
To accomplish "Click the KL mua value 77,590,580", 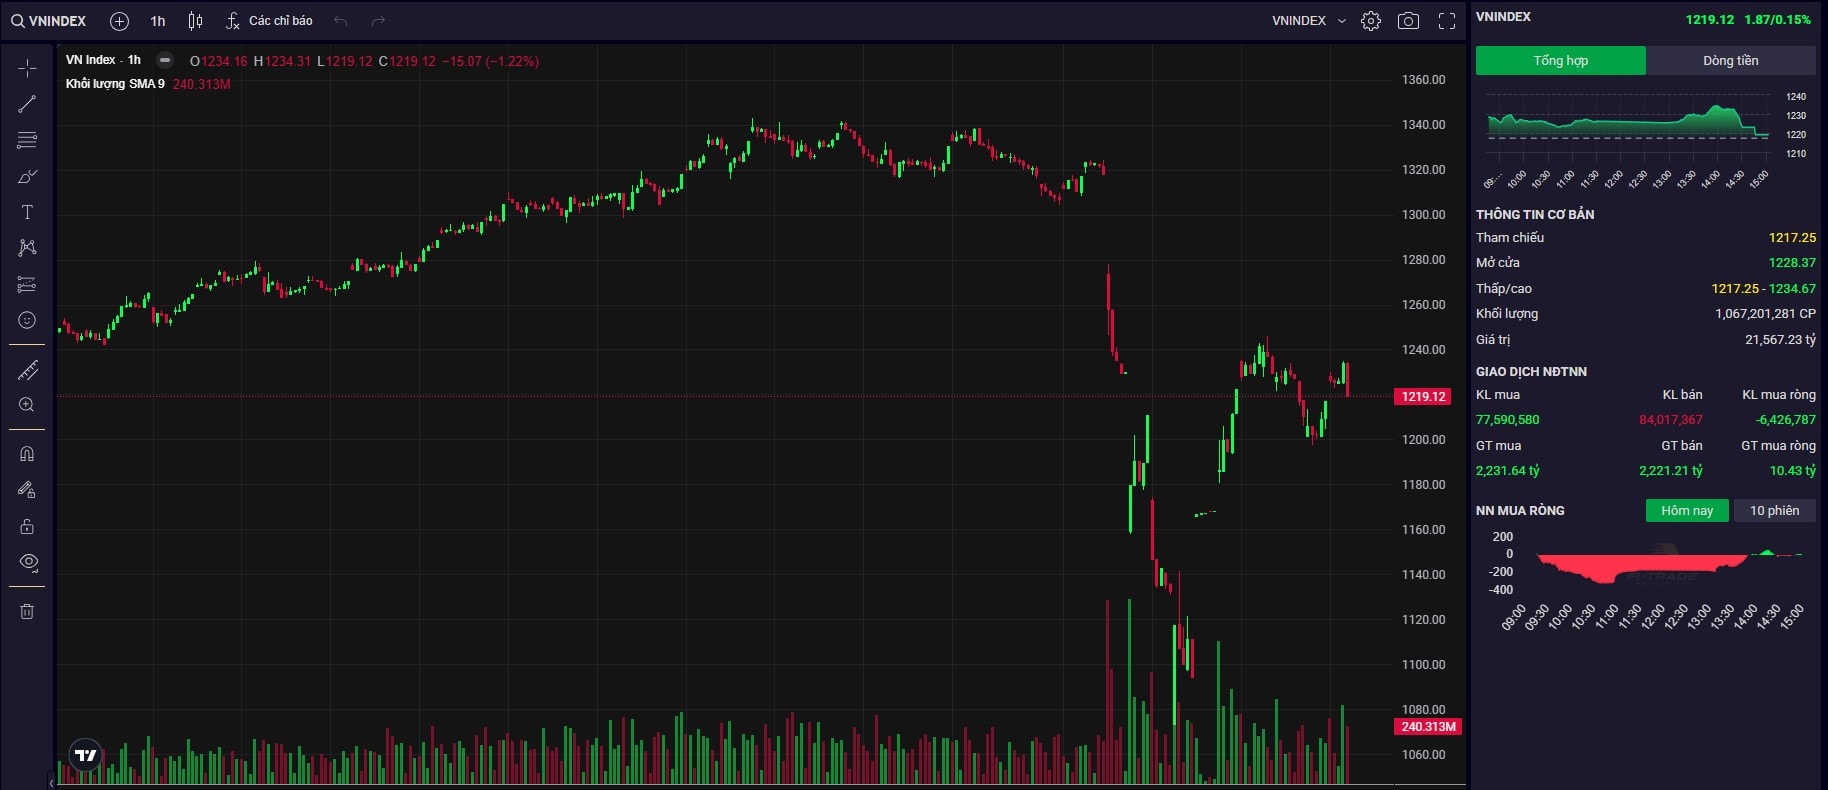I will [1507, 420].
